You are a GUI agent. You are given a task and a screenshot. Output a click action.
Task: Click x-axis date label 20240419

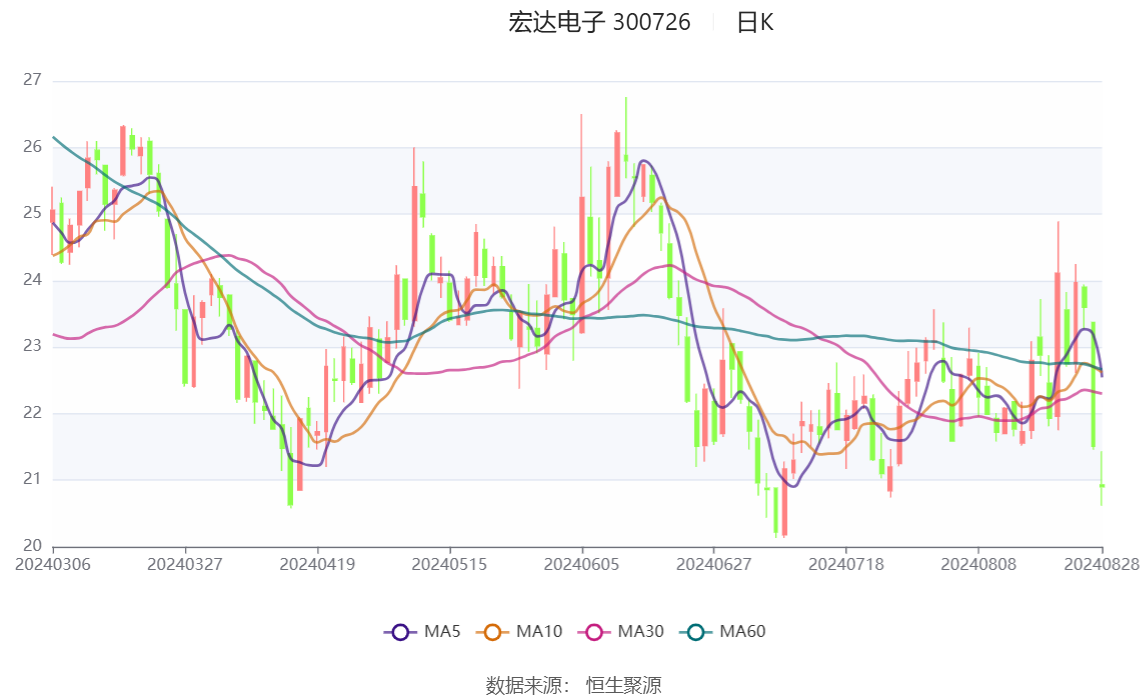317,564
